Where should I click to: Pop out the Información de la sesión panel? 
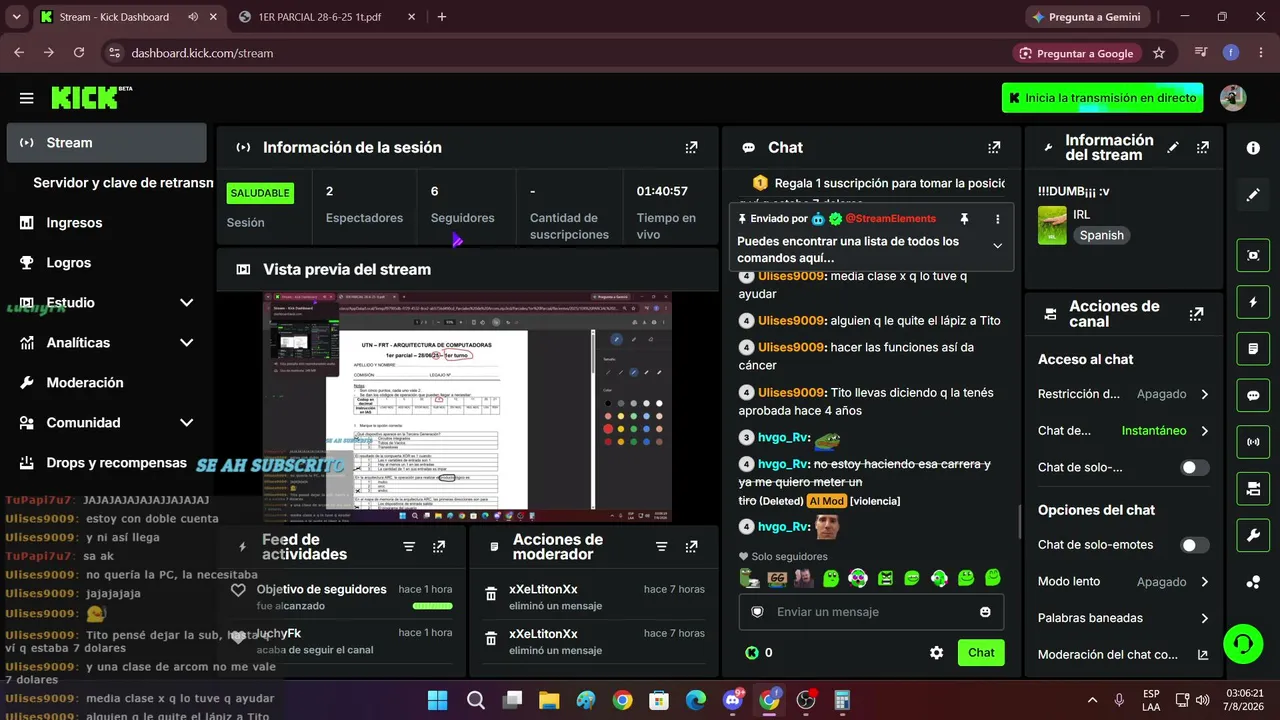691,147
